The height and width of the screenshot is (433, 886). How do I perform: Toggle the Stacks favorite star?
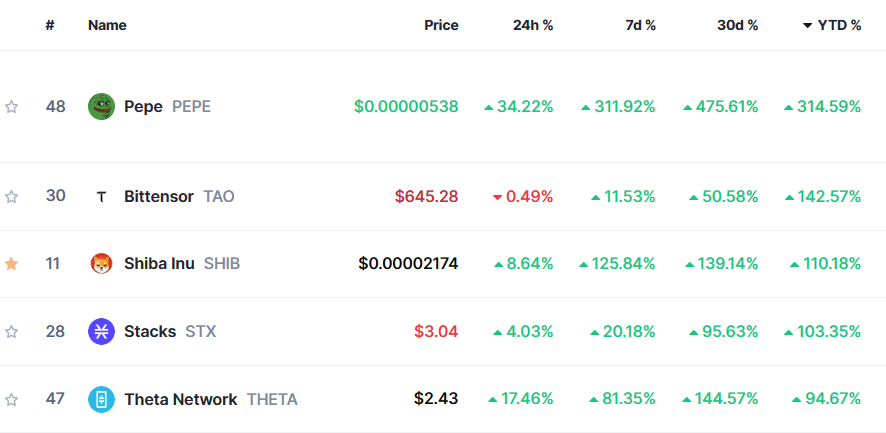(12, 332)
